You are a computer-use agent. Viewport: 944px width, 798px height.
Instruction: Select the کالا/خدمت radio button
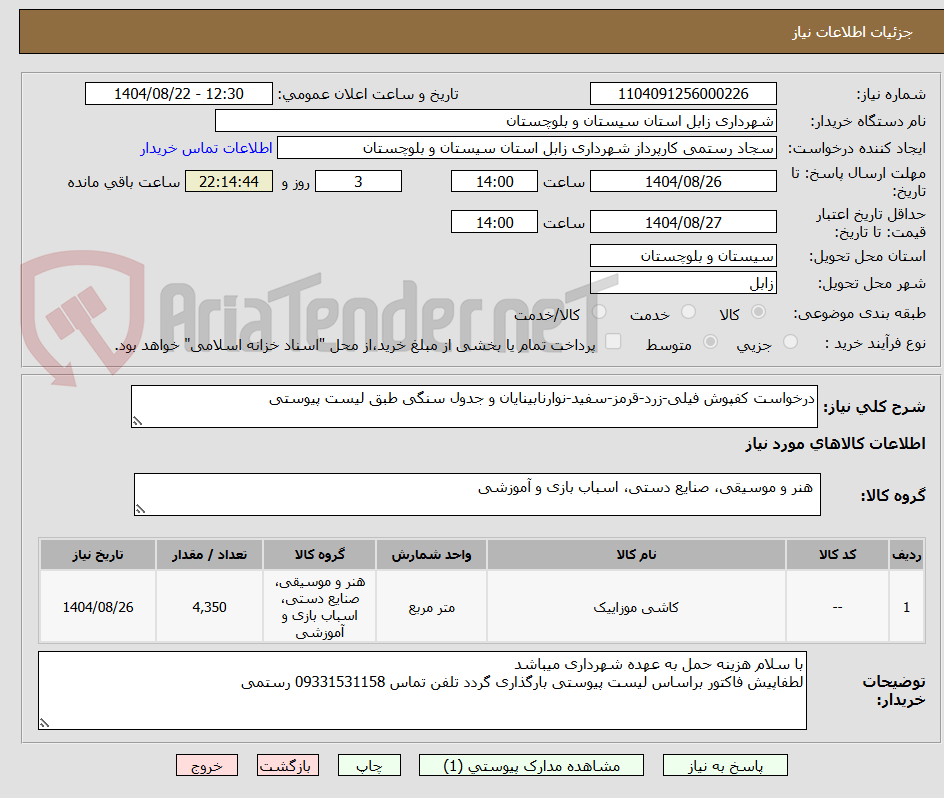(599, 312)
